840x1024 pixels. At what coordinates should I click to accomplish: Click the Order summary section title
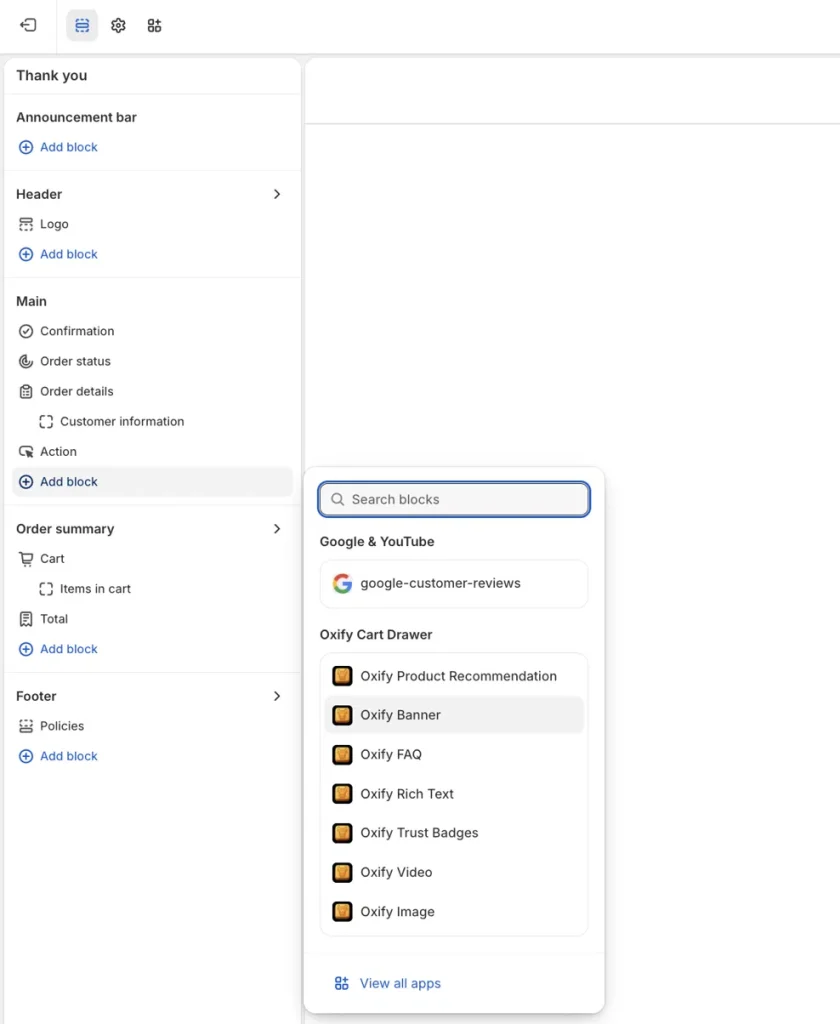point(65,529)
